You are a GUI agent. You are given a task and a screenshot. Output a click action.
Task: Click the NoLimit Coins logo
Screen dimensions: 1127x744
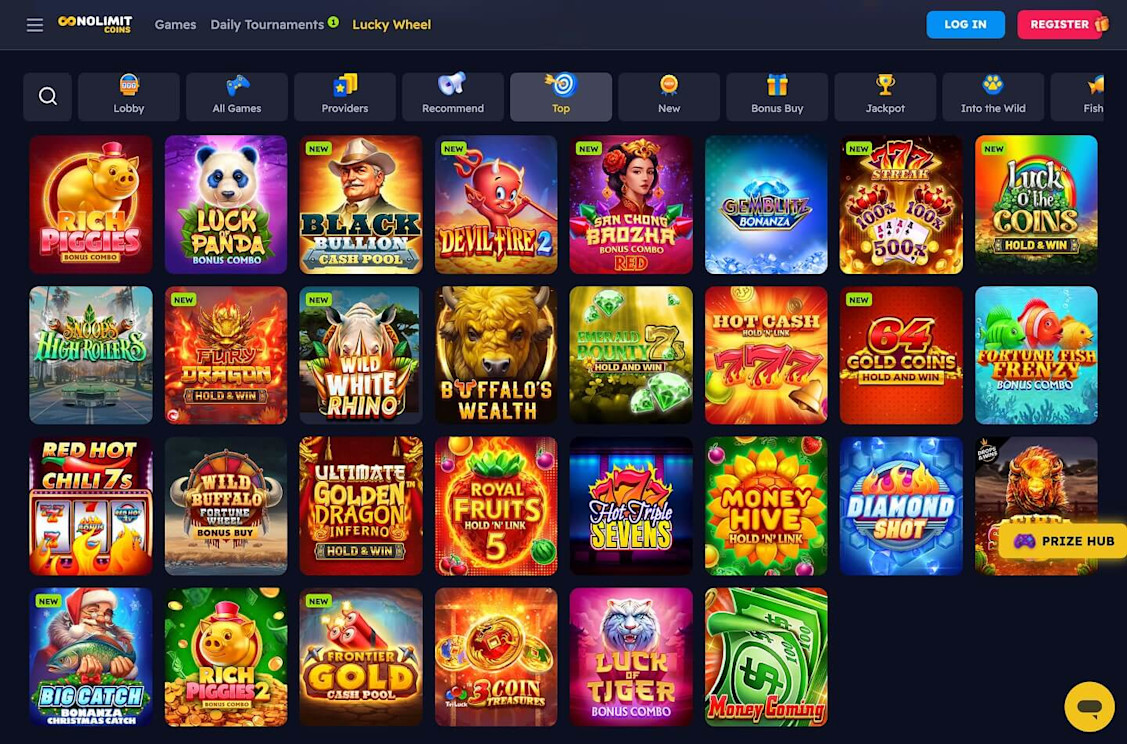click(95, 24)
